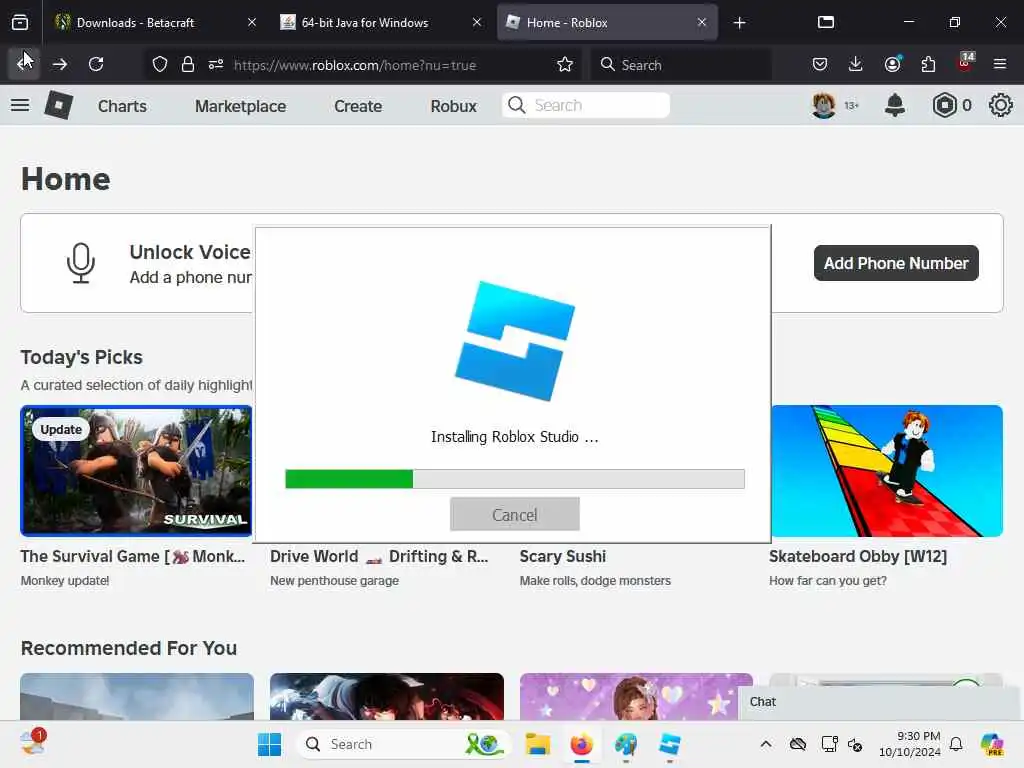Close the Downloads - Betacraft tab
The width and height of the screenshot is (1024, 768).
[252, 22]
